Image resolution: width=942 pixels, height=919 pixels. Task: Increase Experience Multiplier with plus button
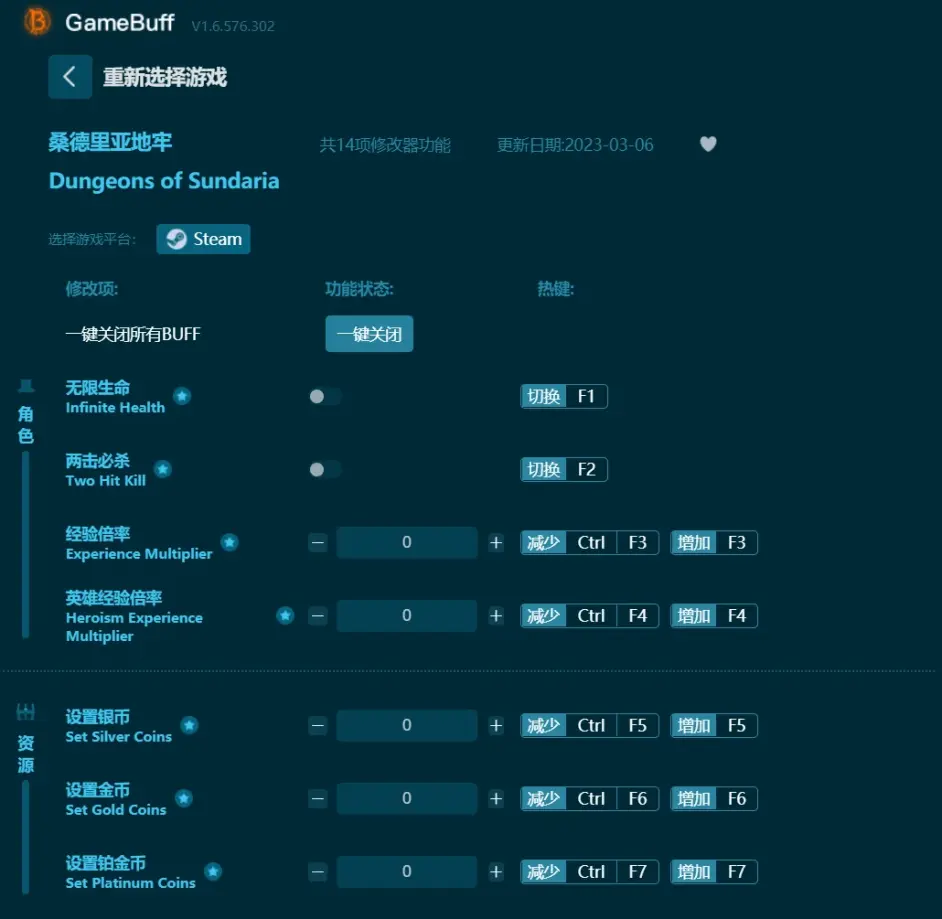click(x=496, y=543)
